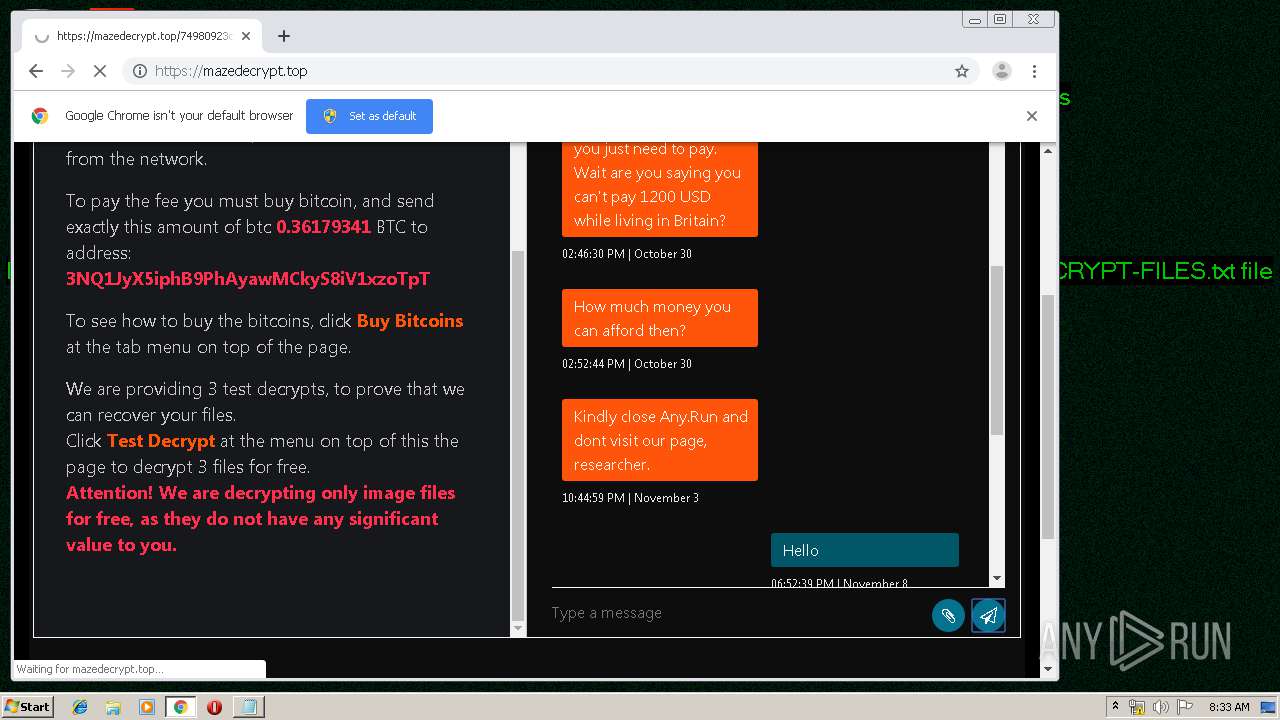
Task: Click the Action Center flag icon
Action: (x=1183, y=707)
